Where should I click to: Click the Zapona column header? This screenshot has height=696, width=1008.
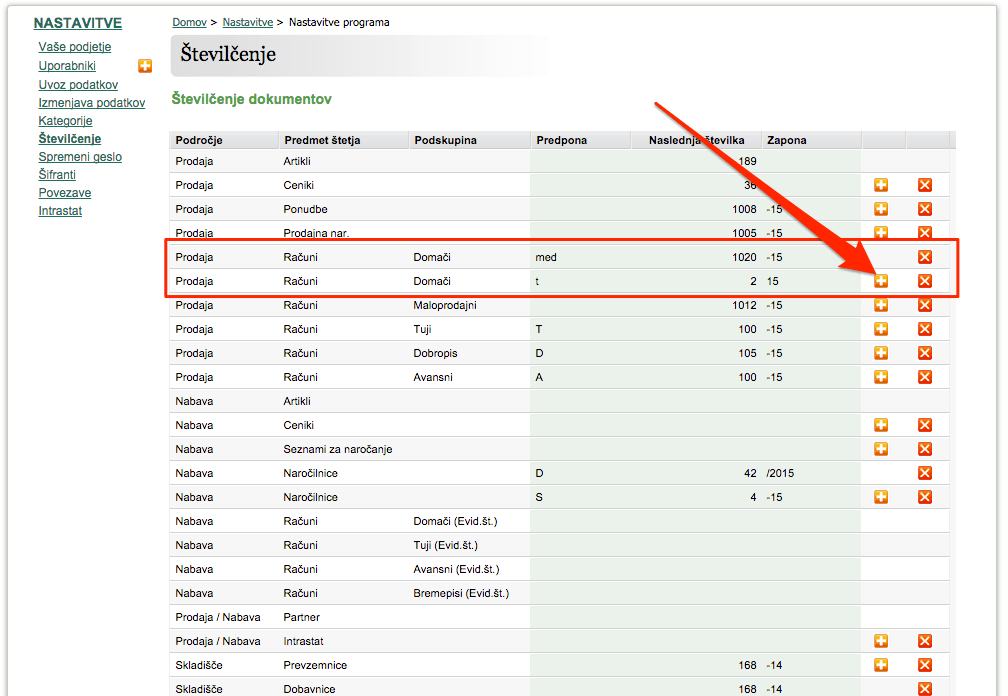pyautogui.click(x=811, y=140)
